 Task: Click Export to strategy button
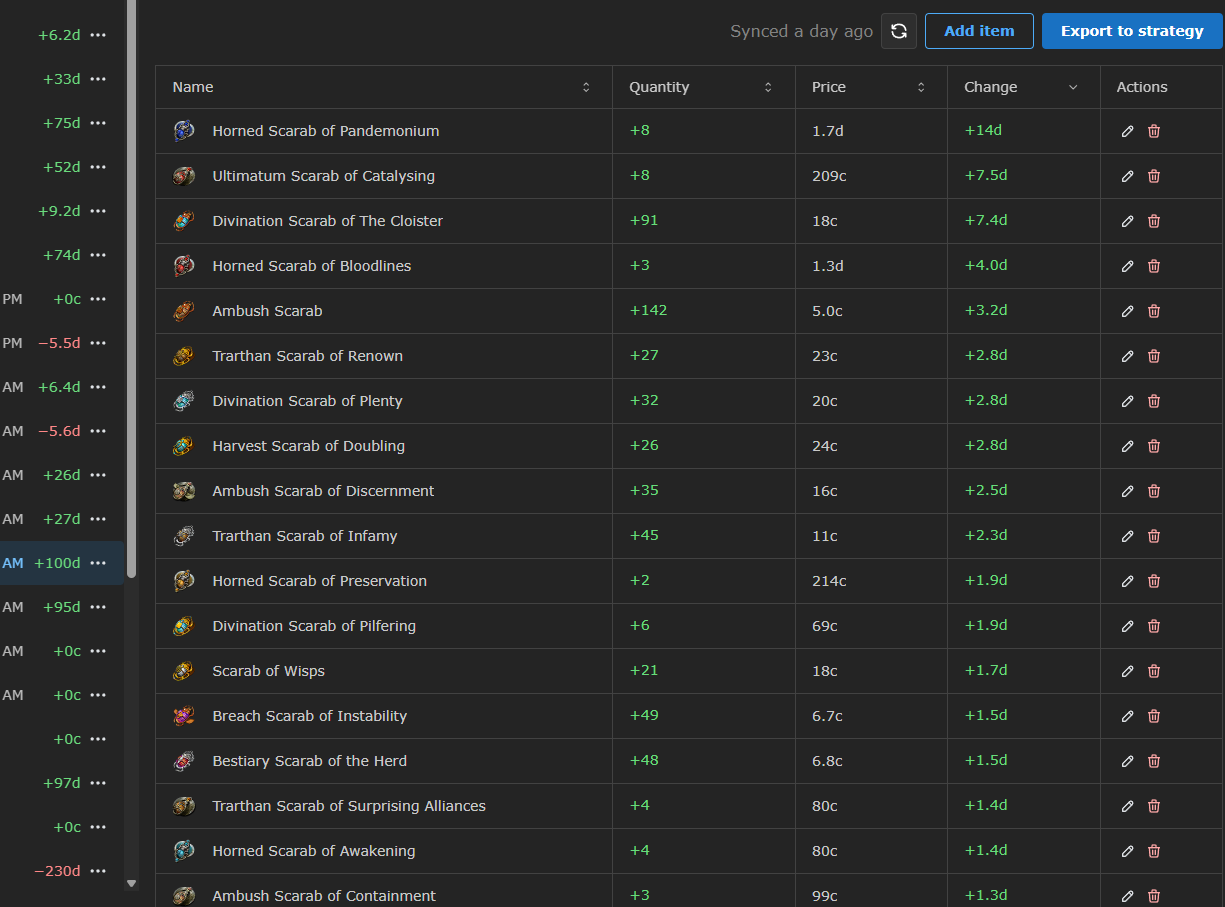click(x=1132, y=31)
